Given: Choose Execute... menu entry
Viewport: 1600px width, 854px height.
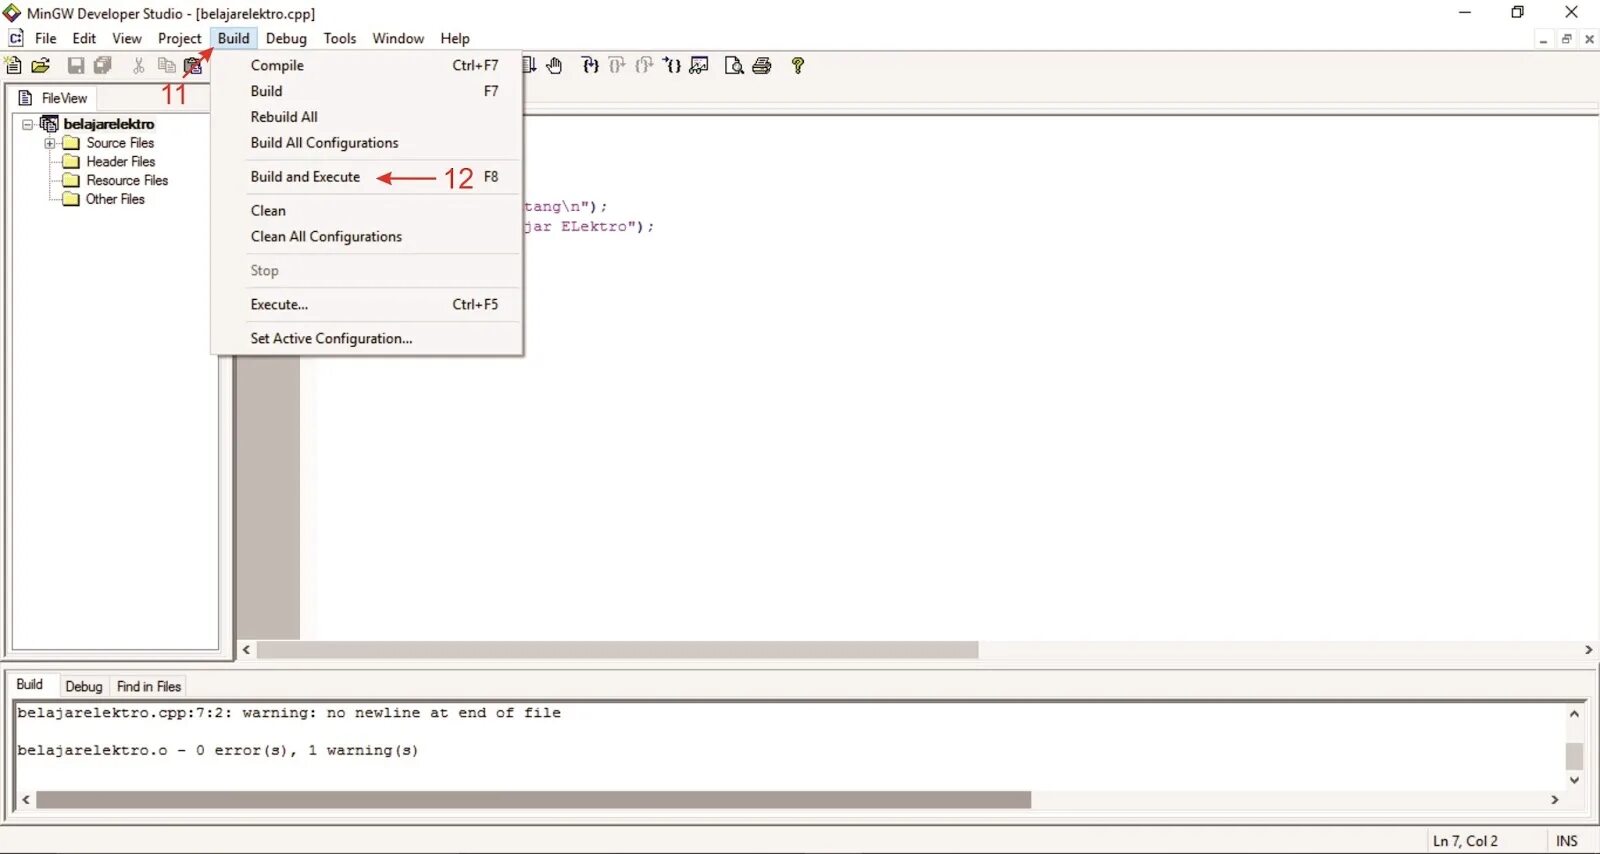Looking at the screenshot, I should 367,305.
